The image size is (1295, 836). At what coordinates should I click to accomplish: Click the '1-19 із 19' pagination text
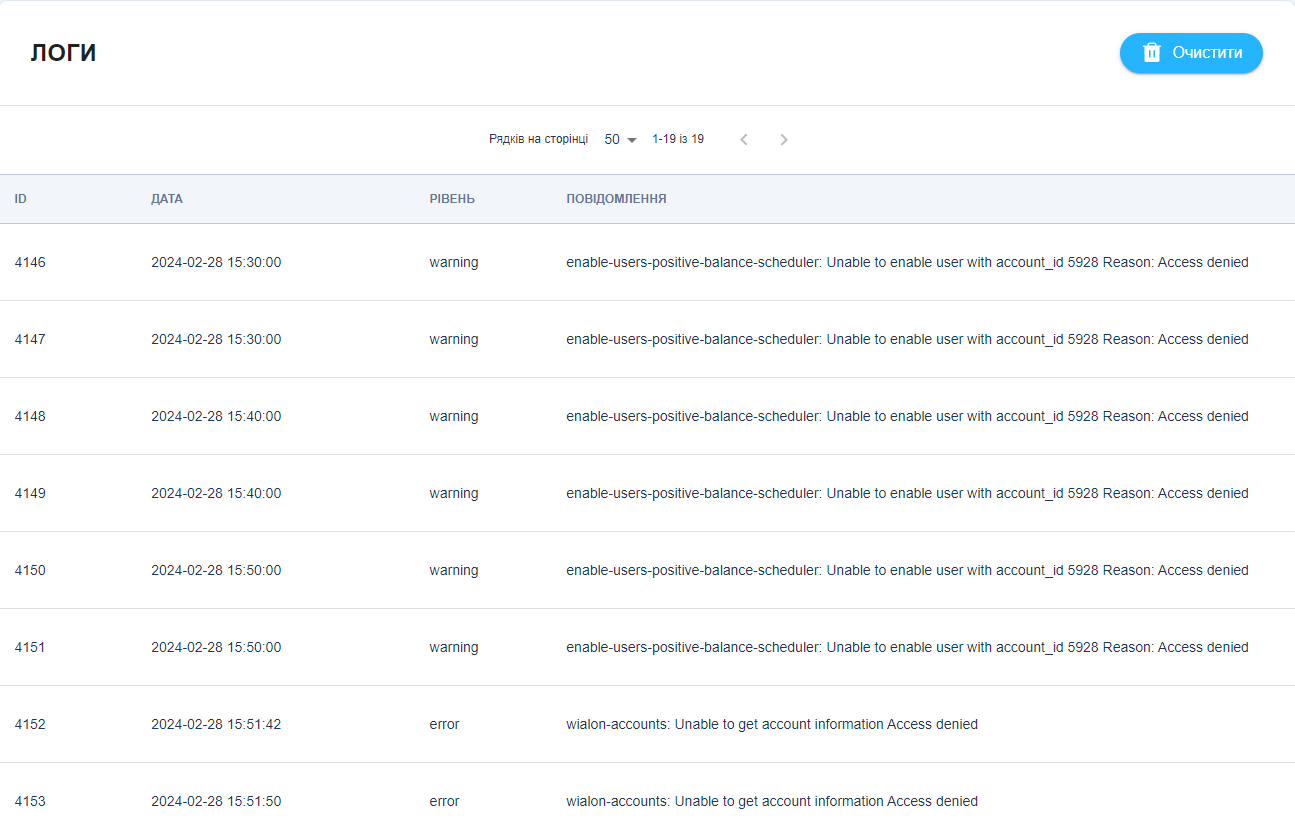[678, 139]
